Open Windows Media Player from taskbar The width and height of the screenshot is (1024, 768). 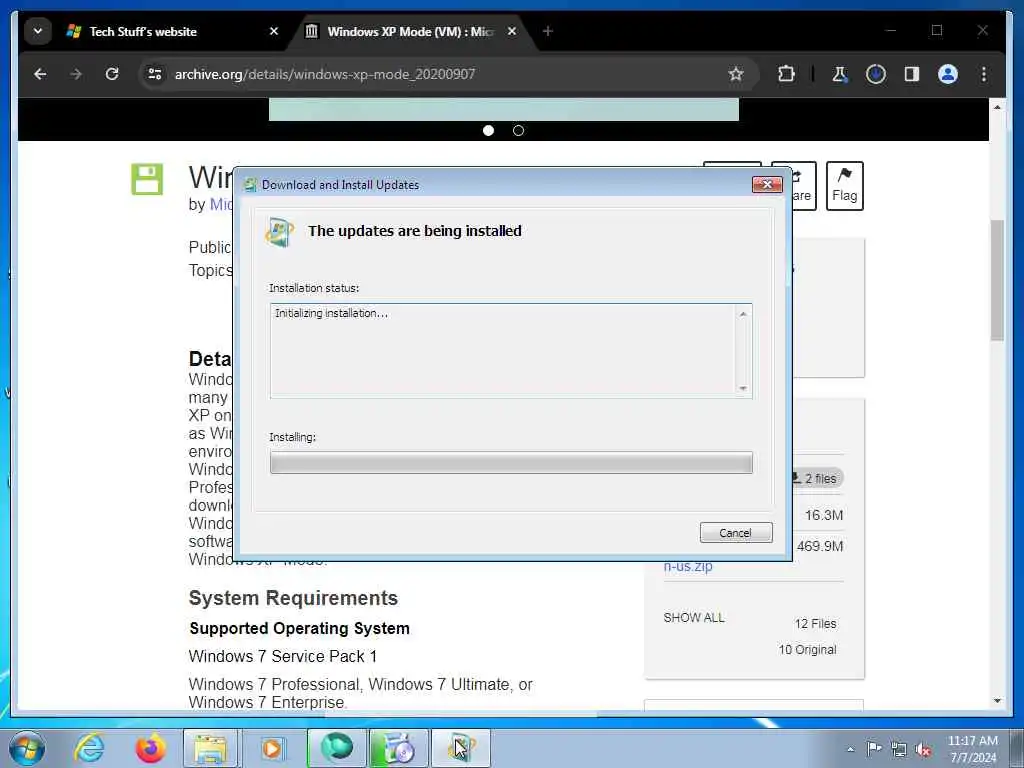272,748
